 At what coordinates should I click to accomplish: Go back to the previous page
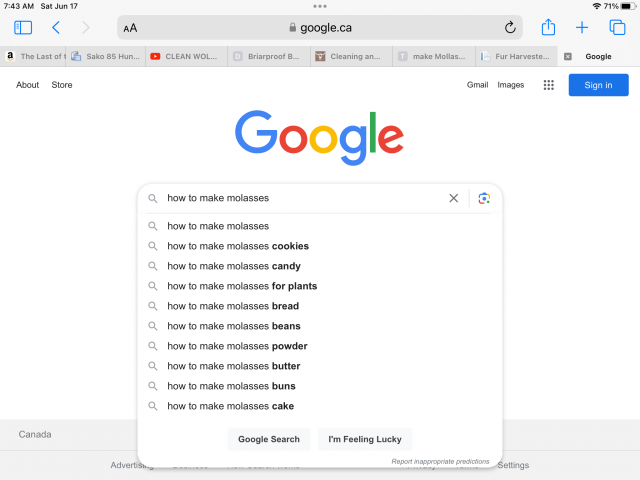(56, 28)
